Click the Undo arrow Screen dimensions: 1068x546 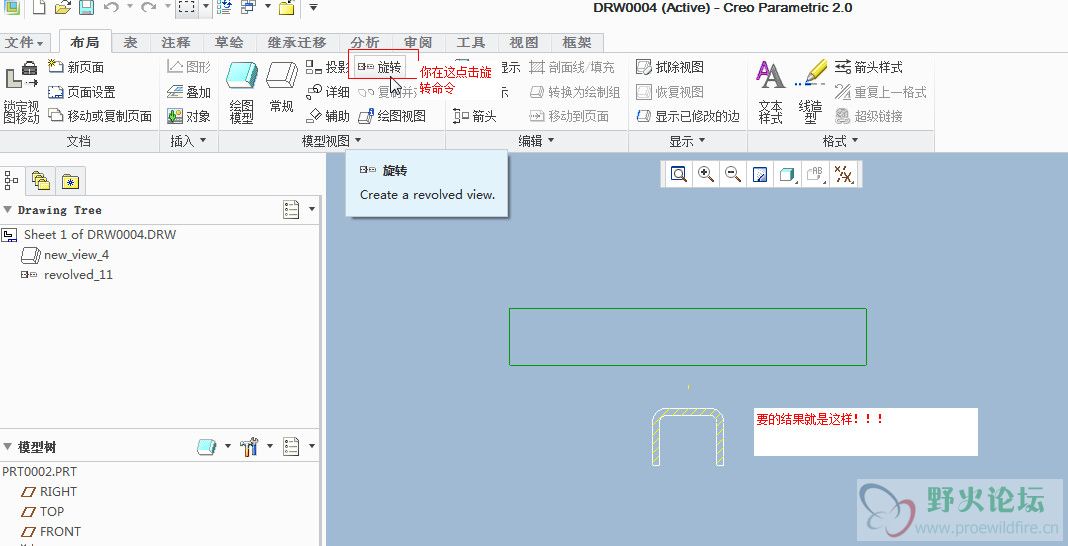pyautogui.click(x=112, y=8)
